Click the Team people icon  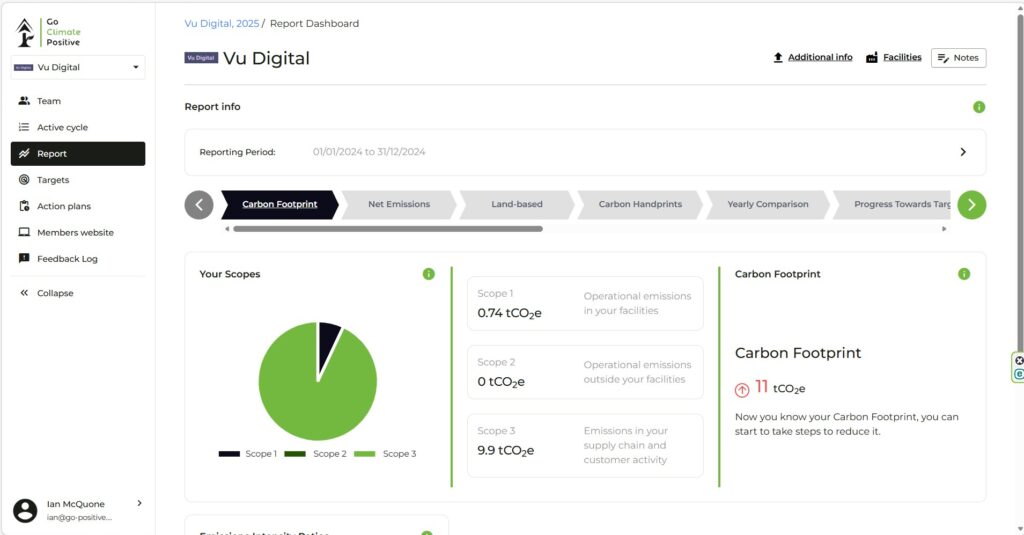[x=24, y=101]
